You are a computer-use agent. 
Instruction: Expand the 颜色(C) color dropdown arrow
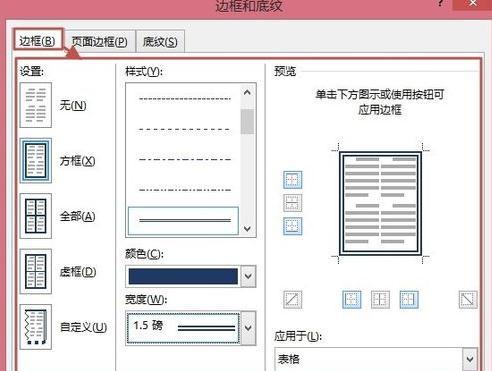coord(248,276)
